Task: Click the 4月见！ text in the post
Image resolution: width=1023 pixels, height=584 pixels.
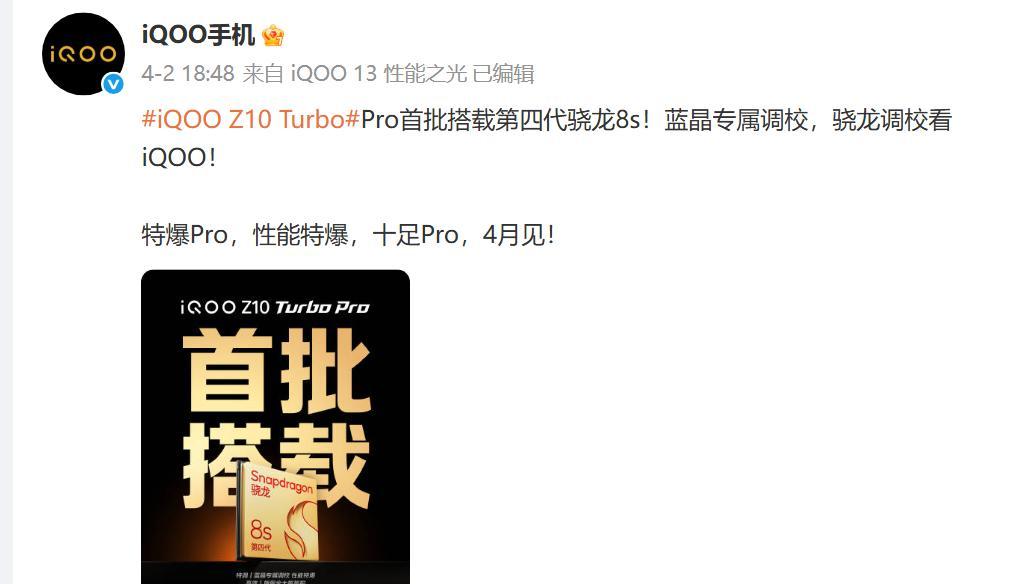Action: tap(519, 235)
